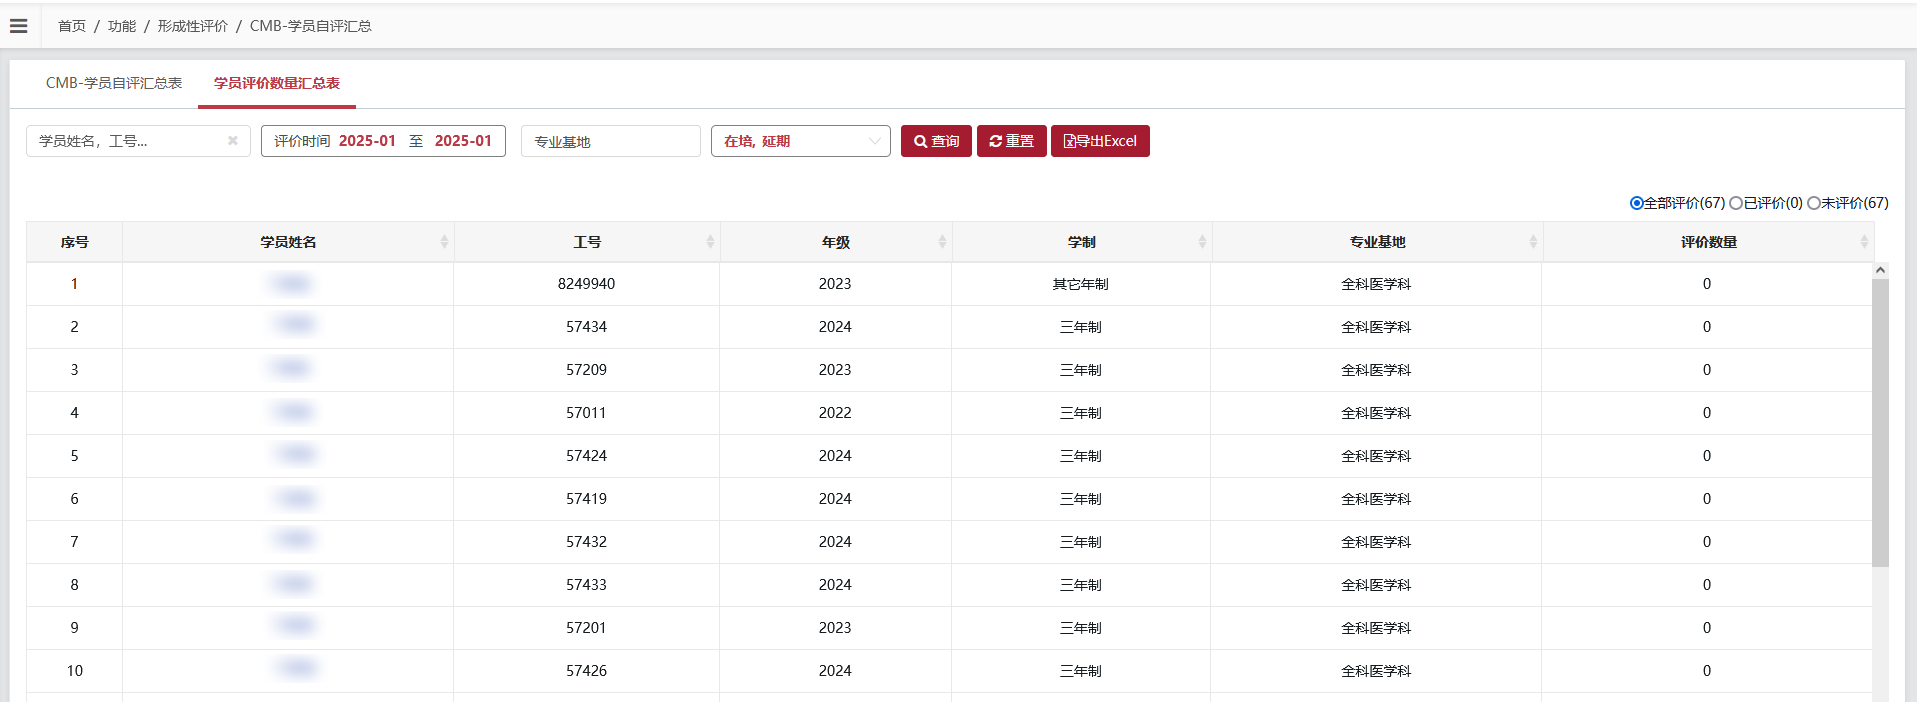This screenshot has height=702, width=1917.
Task: Click job number 57432
Action: coord(586,542)
